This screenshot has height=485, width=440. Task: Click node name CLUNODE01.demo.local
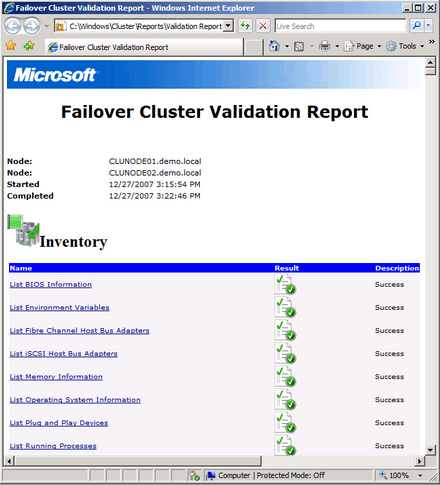155,161
